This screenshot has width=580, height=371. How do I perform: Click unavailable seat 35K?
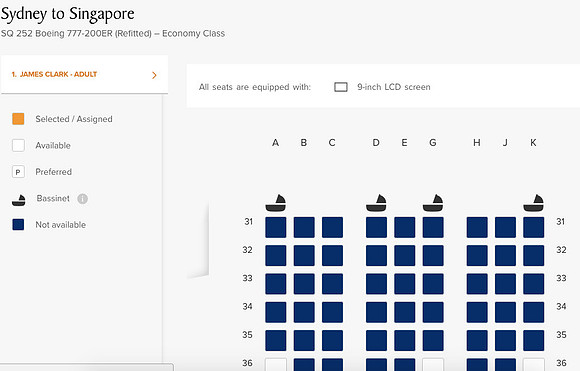(x=533, y=340)
